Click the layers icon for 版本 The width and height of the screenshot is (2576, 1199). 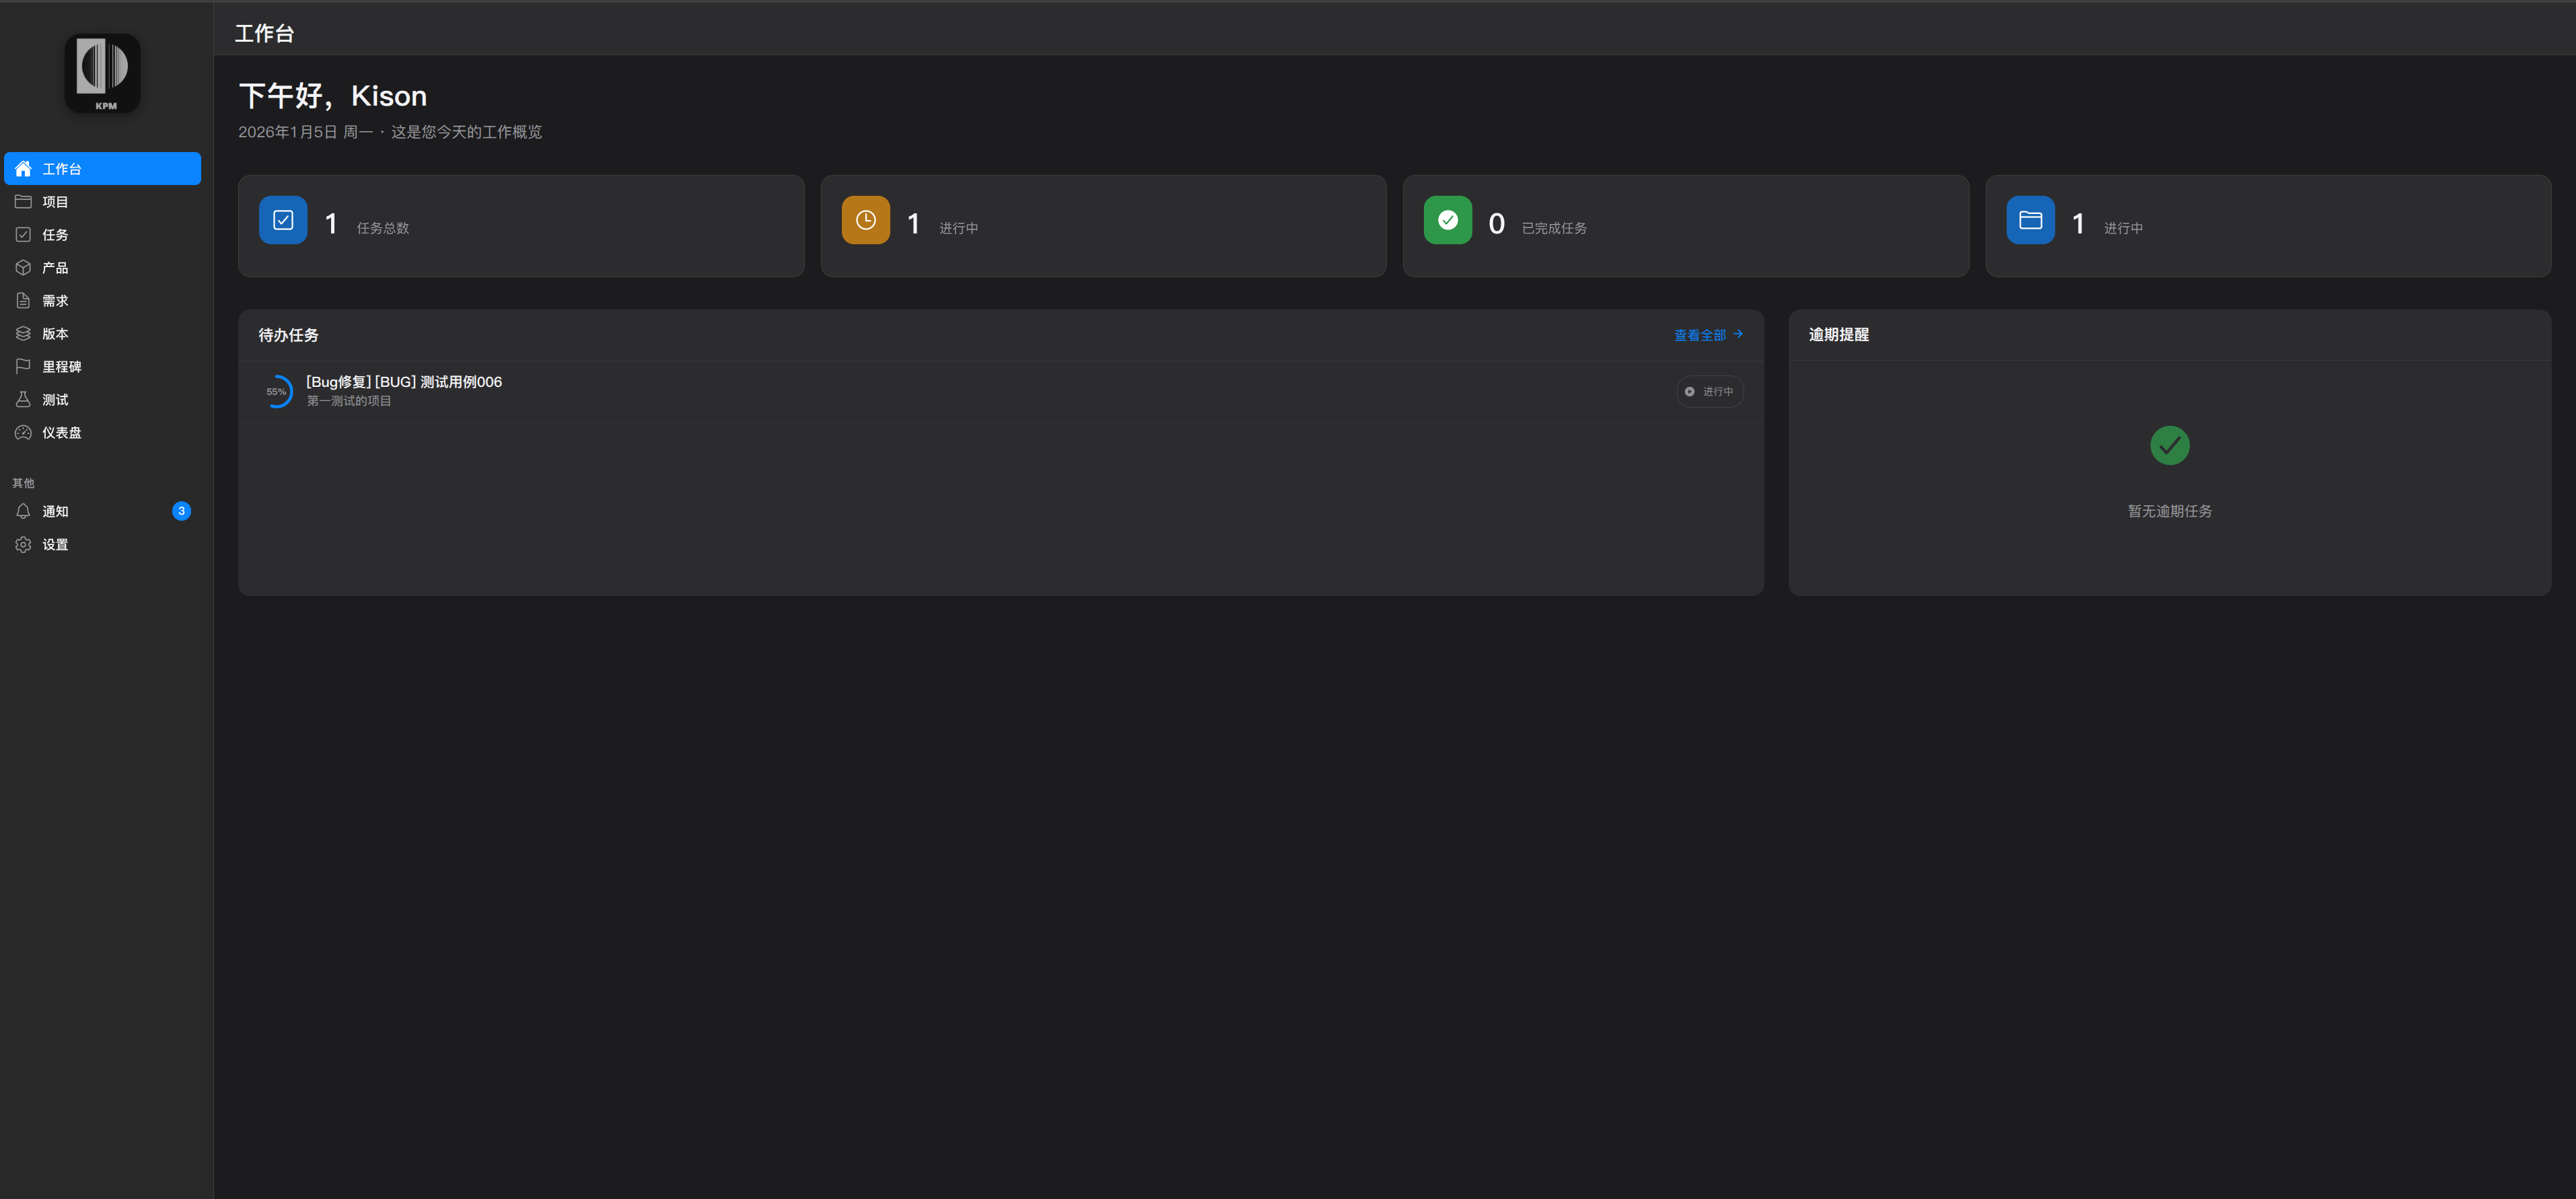(x=23, y=334)
